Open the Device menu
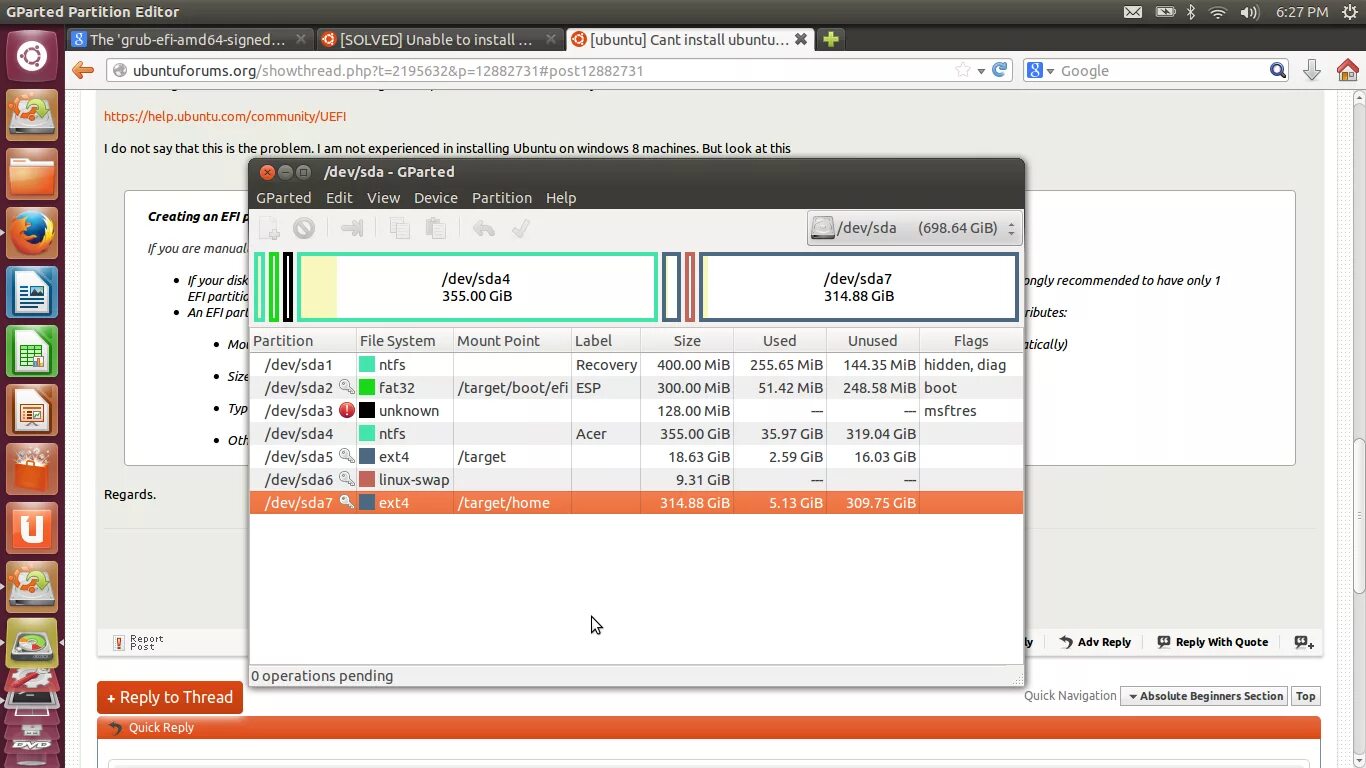This screenshot has height=768, width=1366. (436, 198)
